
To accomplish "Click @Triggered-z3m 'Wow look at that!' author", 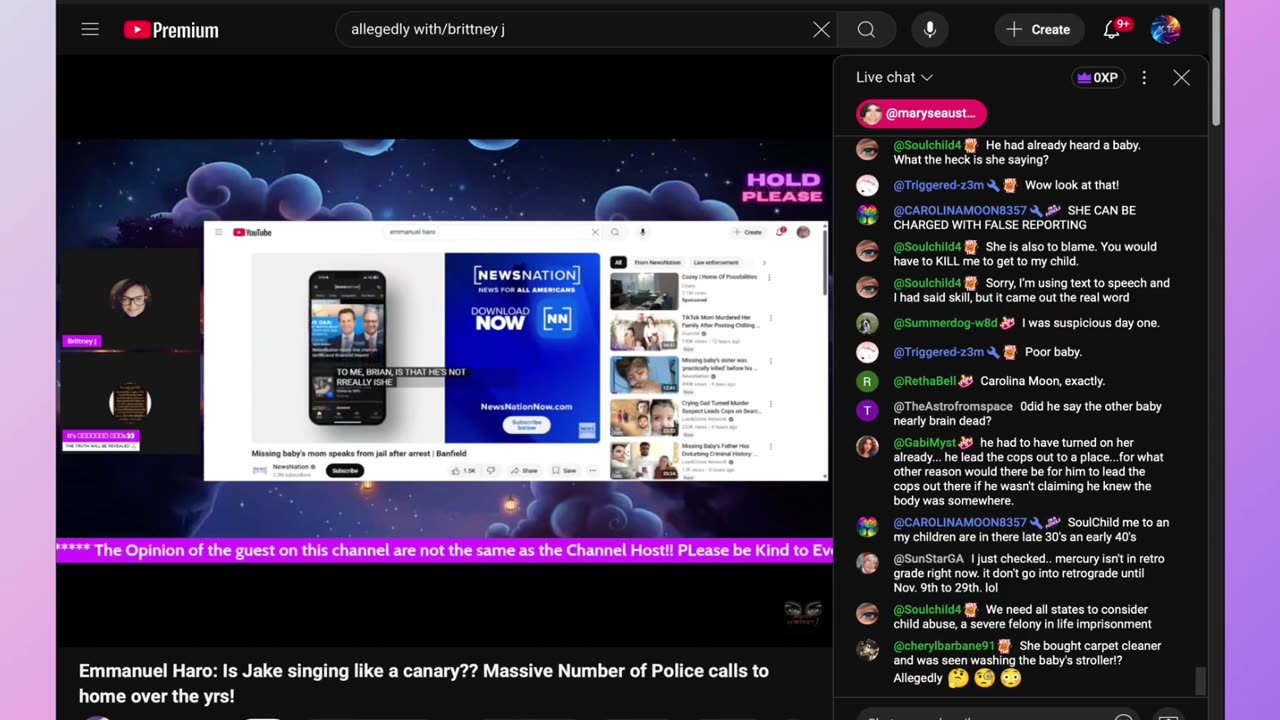I will pyautogui.click(x=938, y=185).
